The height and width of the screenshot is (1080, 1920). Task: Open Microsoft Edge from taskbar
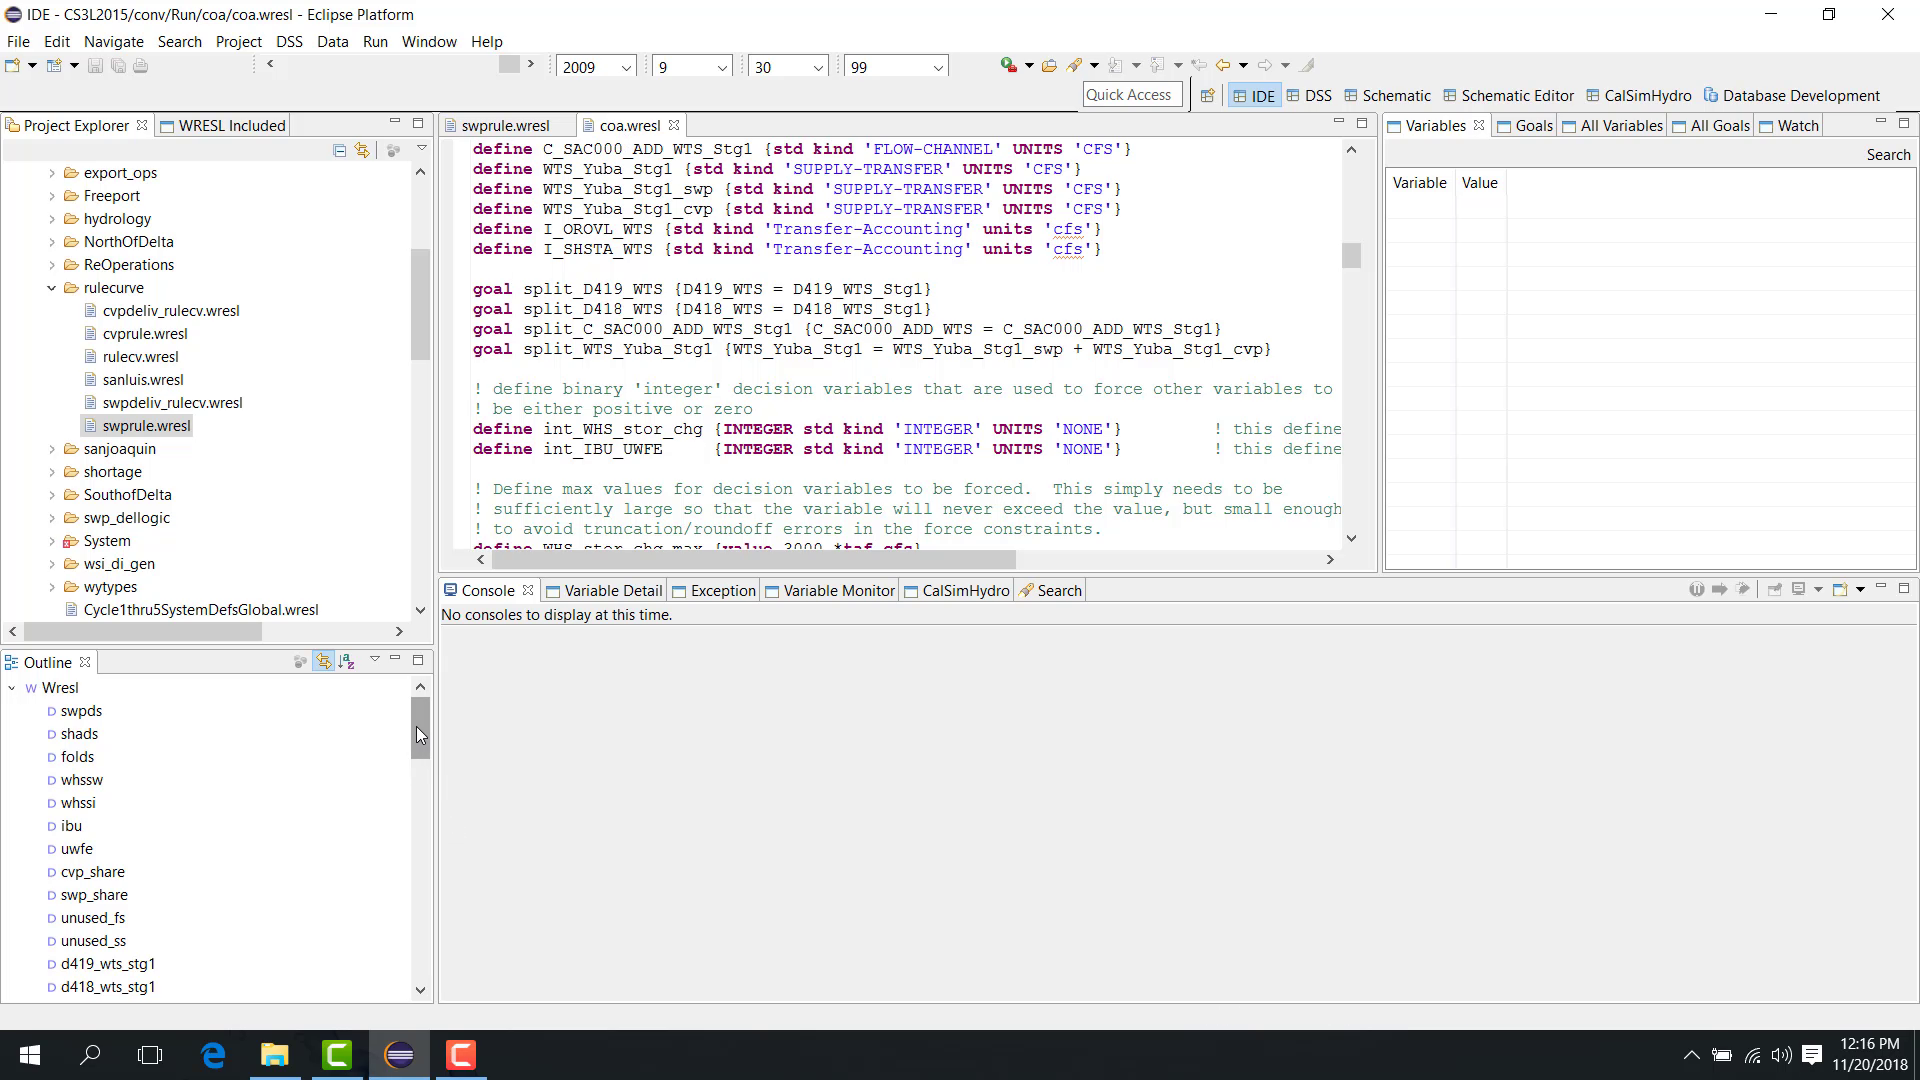(213, 1055)
